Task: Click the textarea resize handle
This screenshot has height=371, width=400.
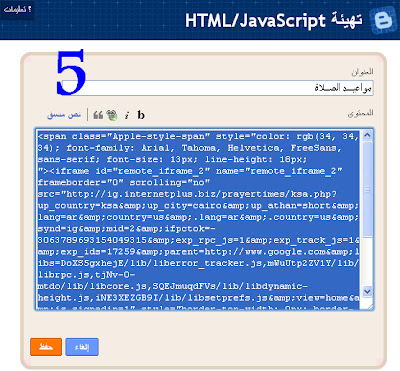Action: (x=369, y=306)
